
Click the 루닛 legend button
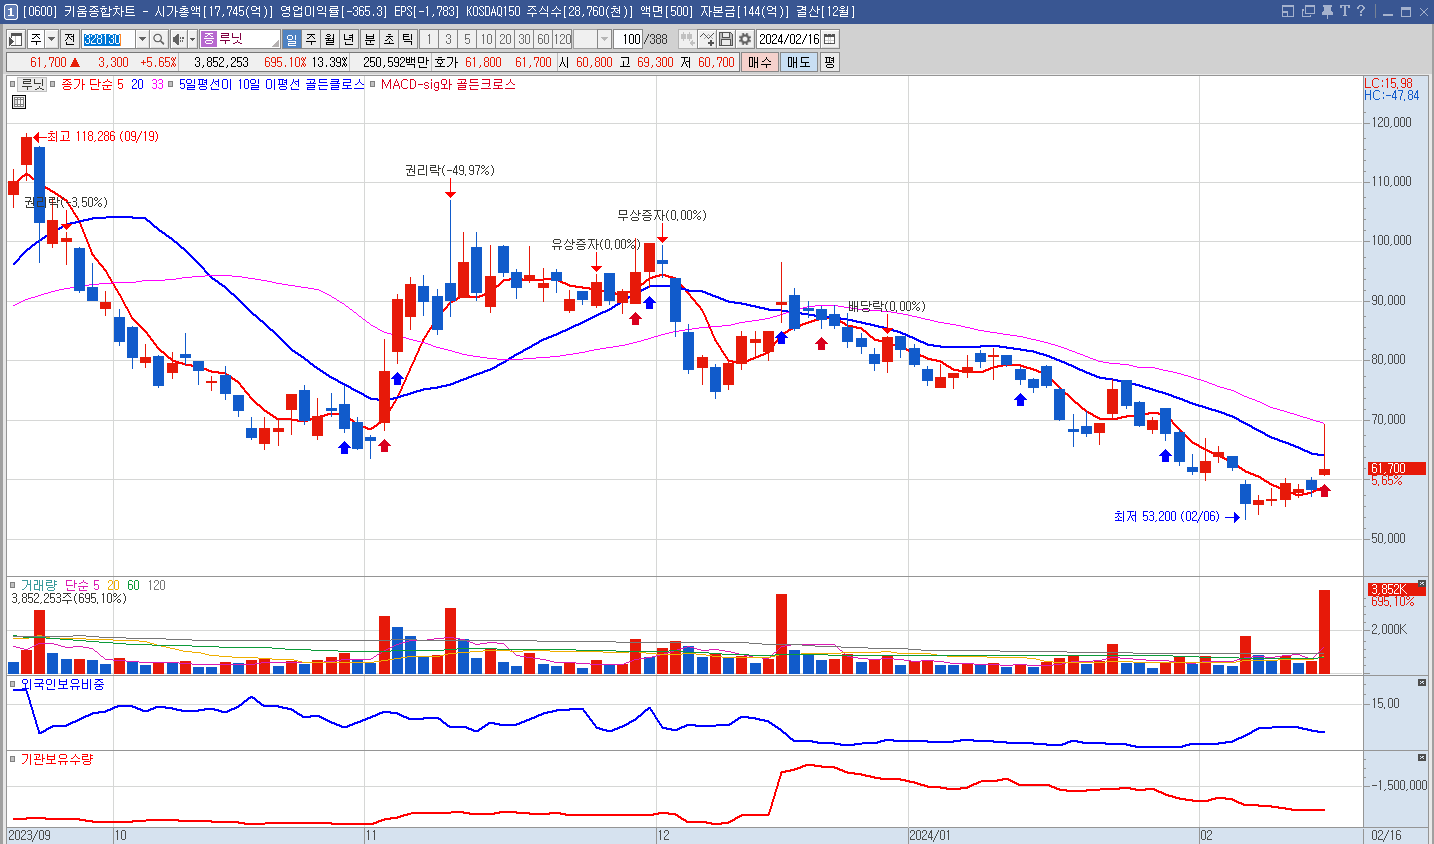click(x=33, y=85)
